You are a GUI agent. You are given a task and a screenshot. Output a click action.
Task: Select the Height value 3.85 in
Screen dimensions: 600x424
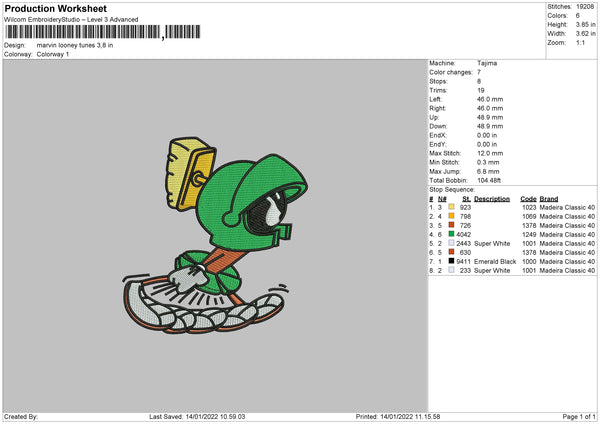(x=585, y=24)
